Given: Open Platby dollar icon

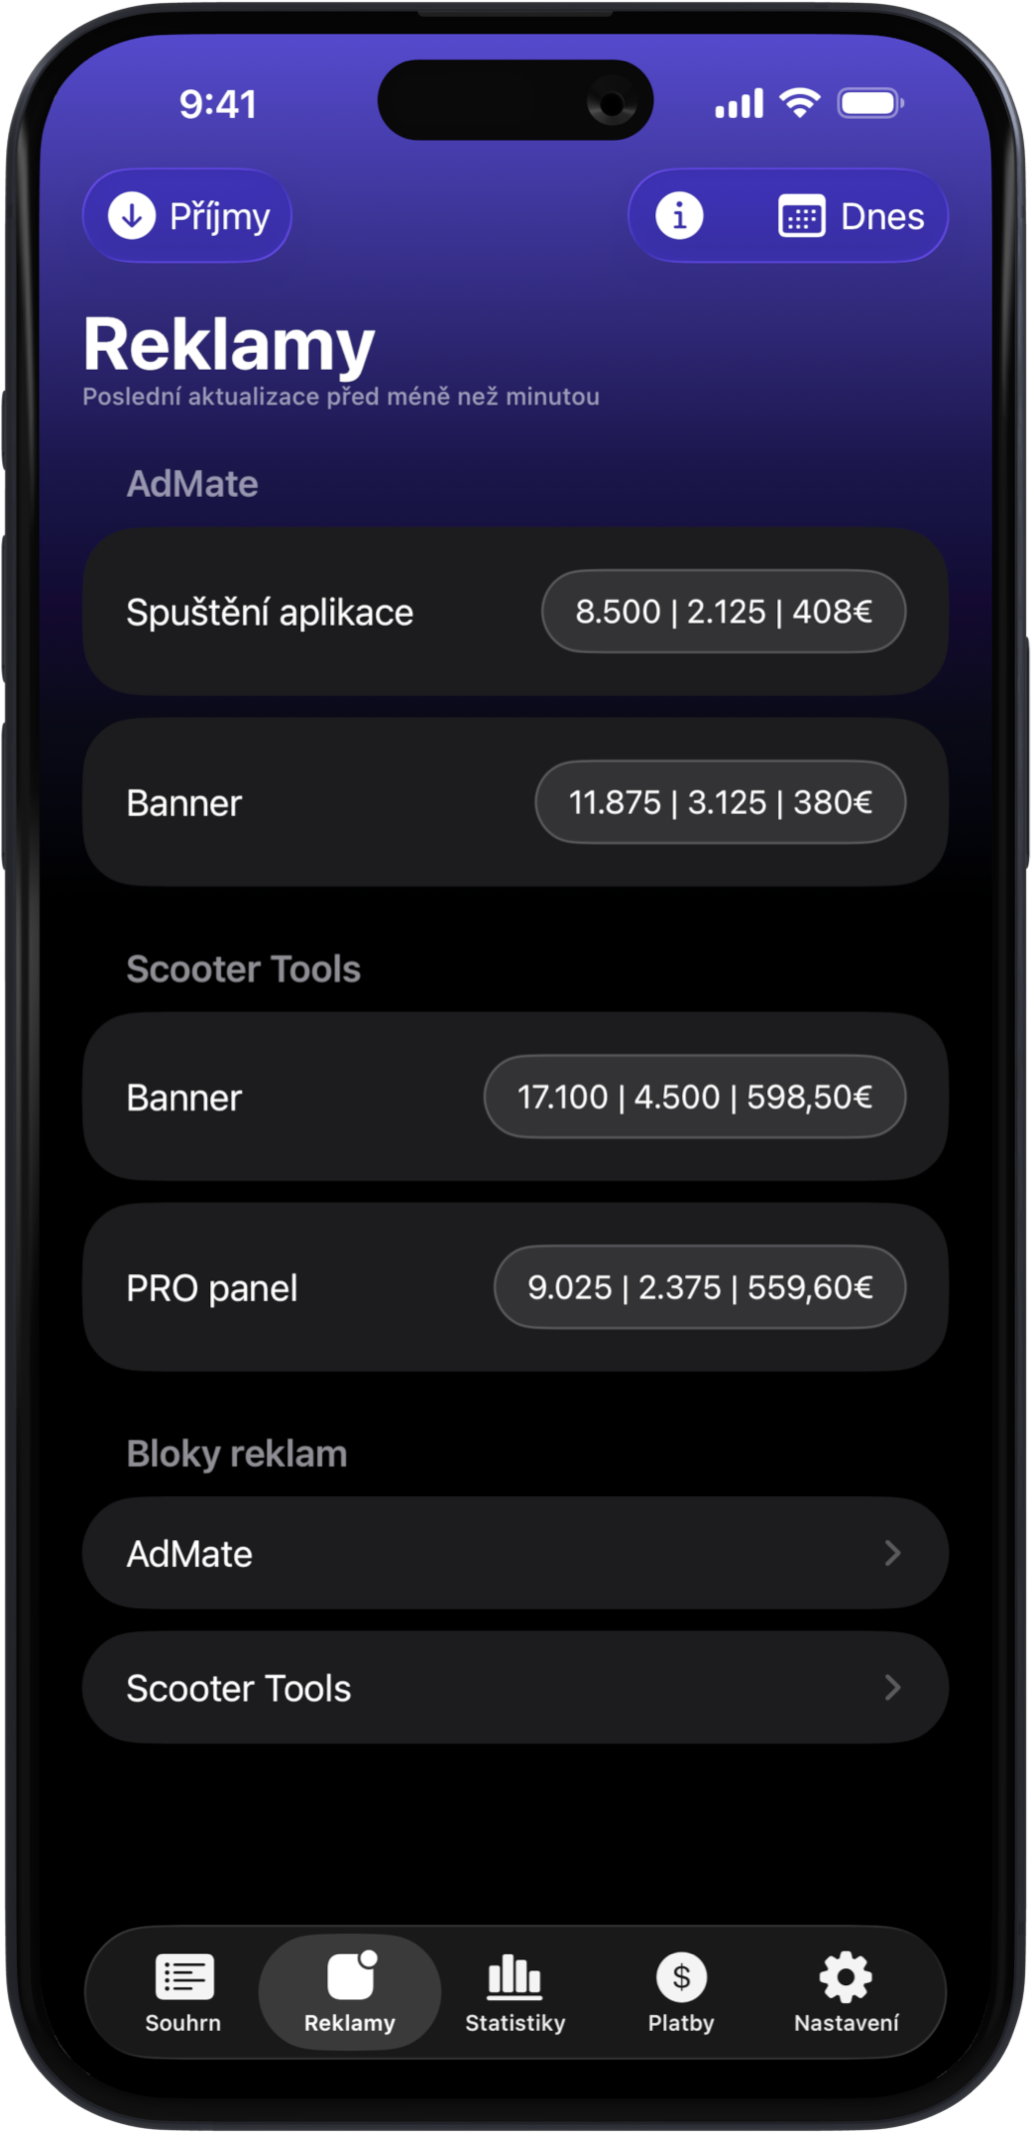Looking at the screenshot, I should [681, 1976].
